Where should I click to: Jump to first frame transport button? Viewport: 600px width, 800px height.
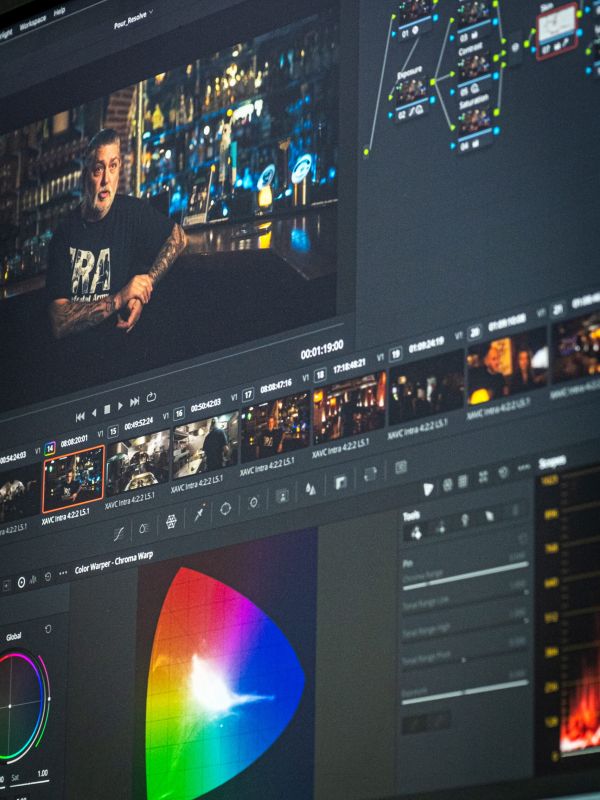[80, 416]
